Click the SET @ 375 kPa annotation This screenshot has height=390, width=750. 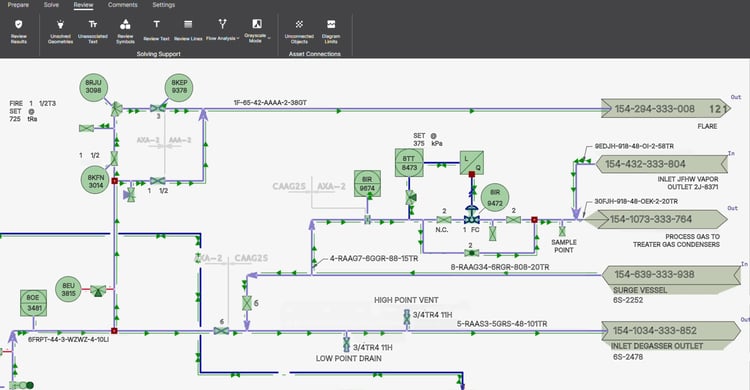pyautogui.click(x=428, y=140)
